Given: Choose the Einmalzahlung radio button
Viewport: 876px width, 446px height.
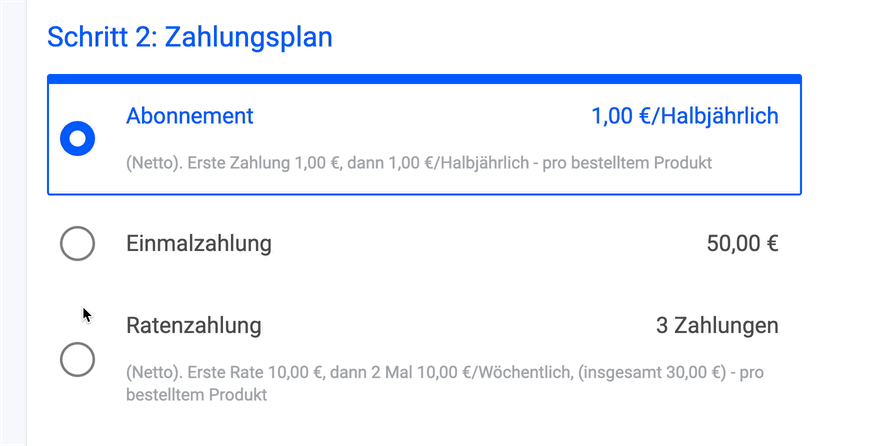Looking at the screenshot, I should (x=78, y=243).
